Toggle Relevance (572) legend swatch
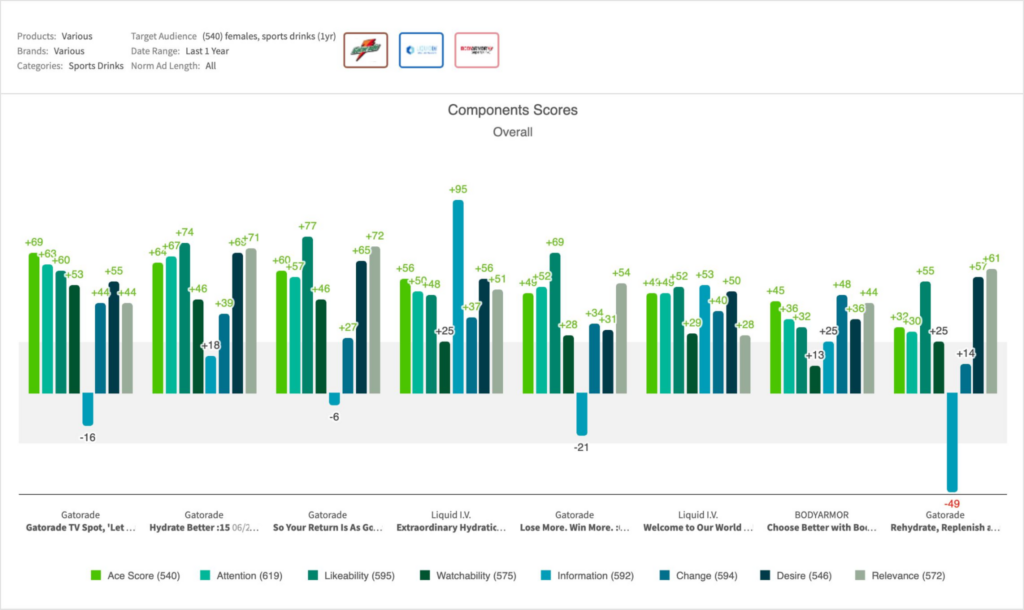Viewport: 1024px width, 610px height. (860, 575)
